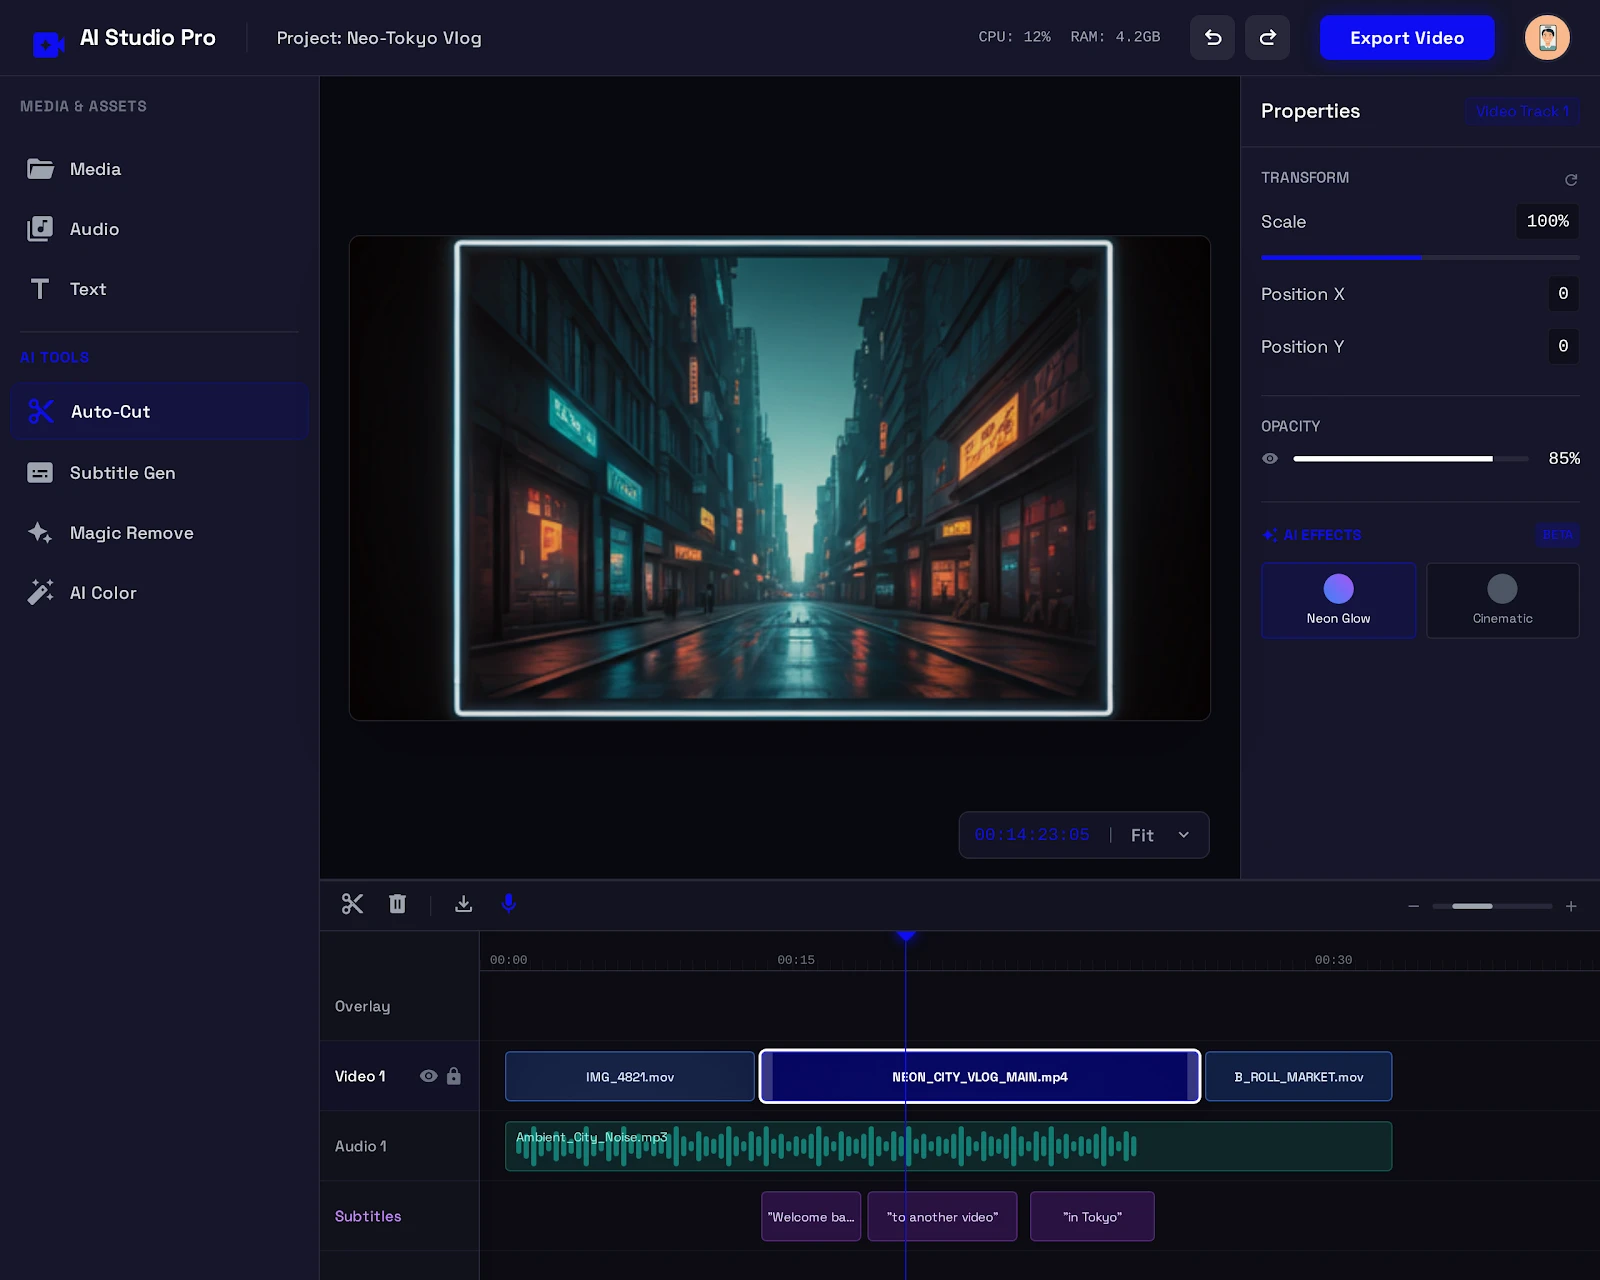Toggle Video 1 track visibility eye

[428, 1076]
